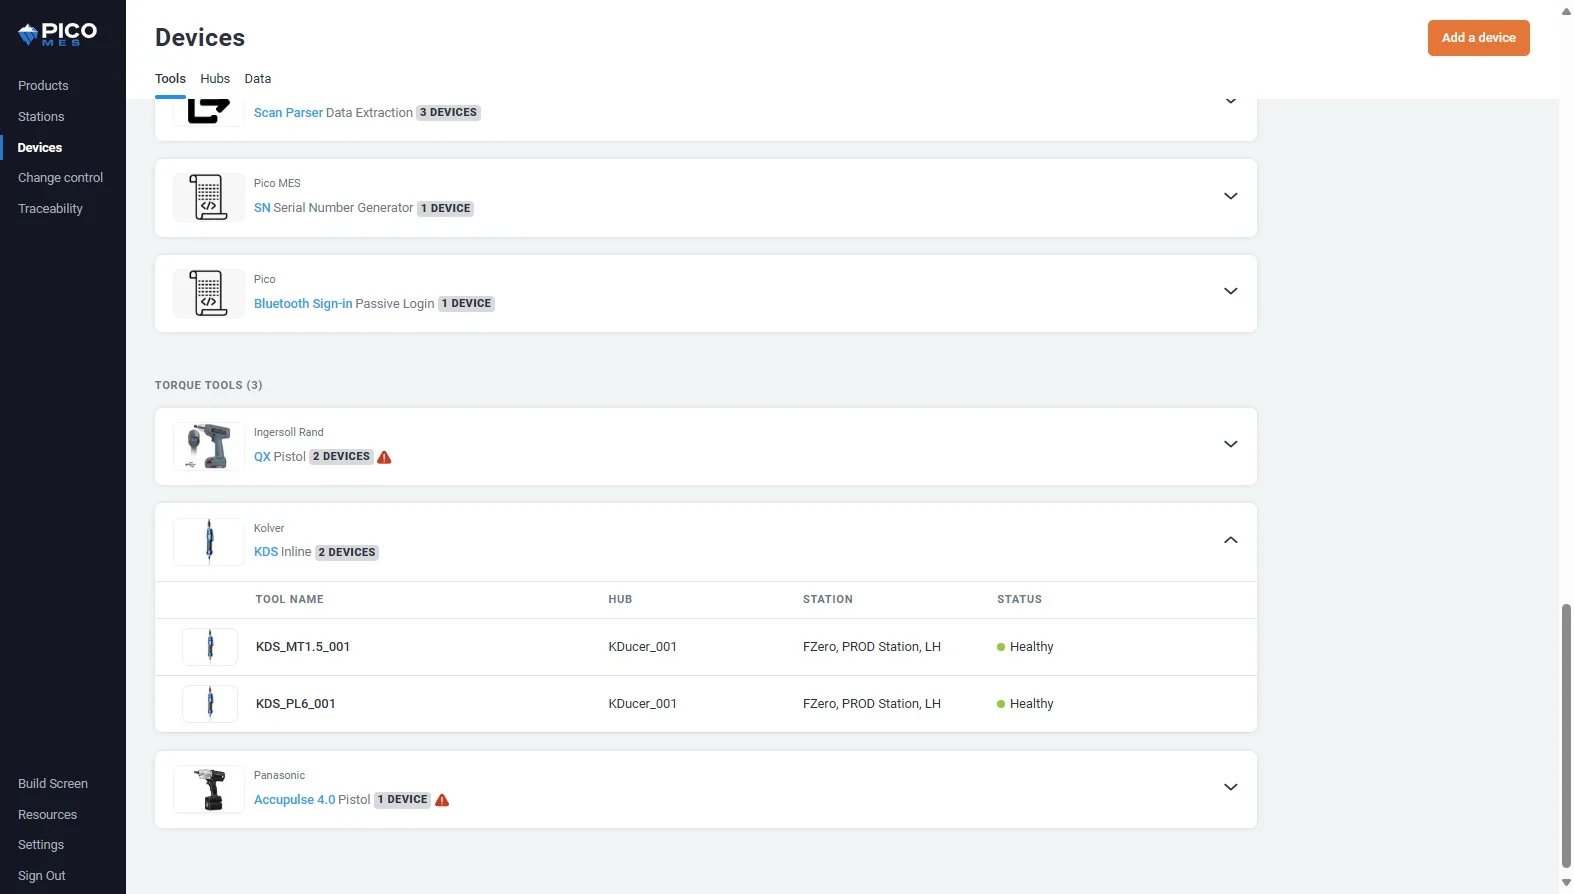Viewport: 1574px width, 894px height.
Task: Open the Scan Parser link
Action: (288, 113)
